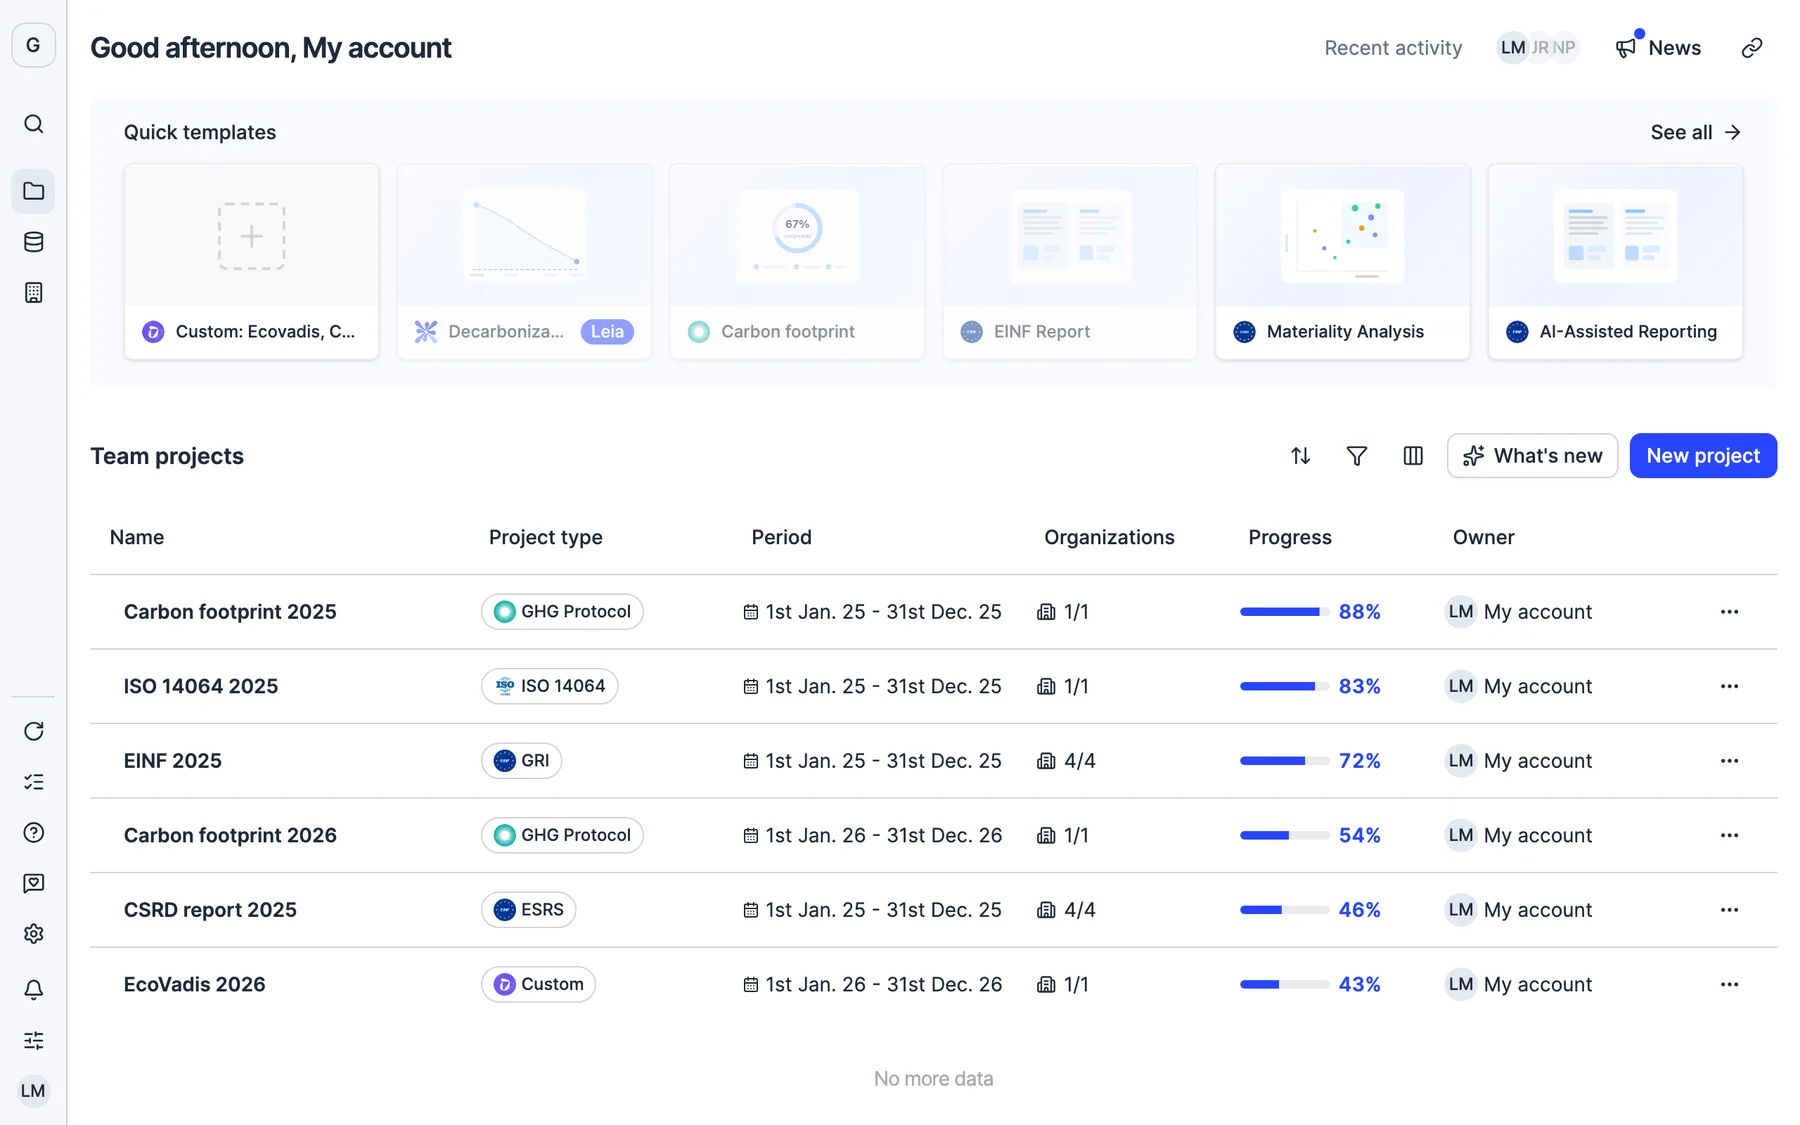This screenshot has width=1800, height=1125.
Task: Open Recent activity
Action: [1393, 48]
